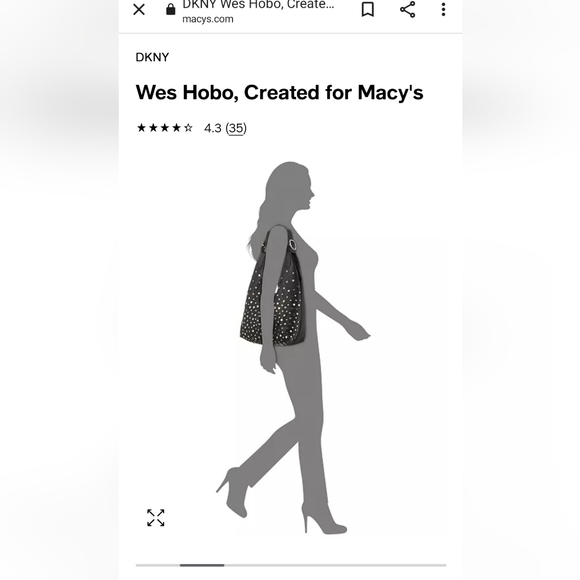Click the macys.com address text
The image size is (580, 580).
(x=208, y=19)
